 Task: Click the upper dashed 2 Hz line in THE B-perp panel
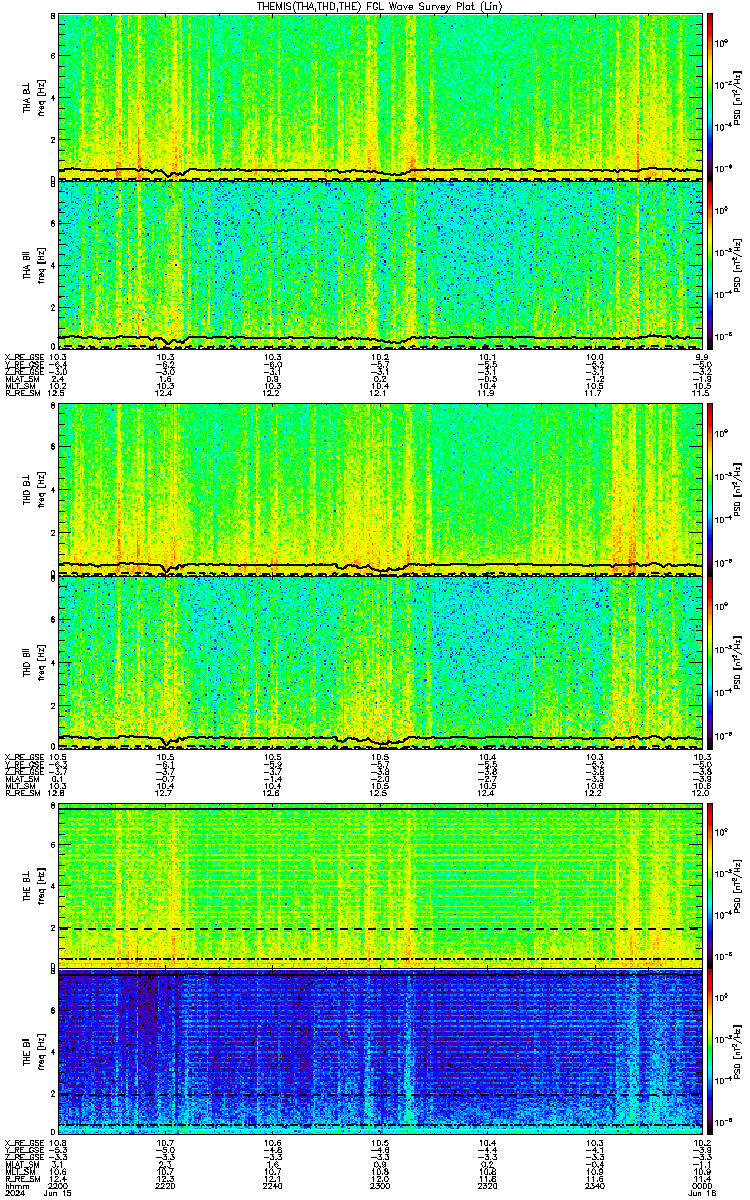pyautogui.click(x=379, y=928)
